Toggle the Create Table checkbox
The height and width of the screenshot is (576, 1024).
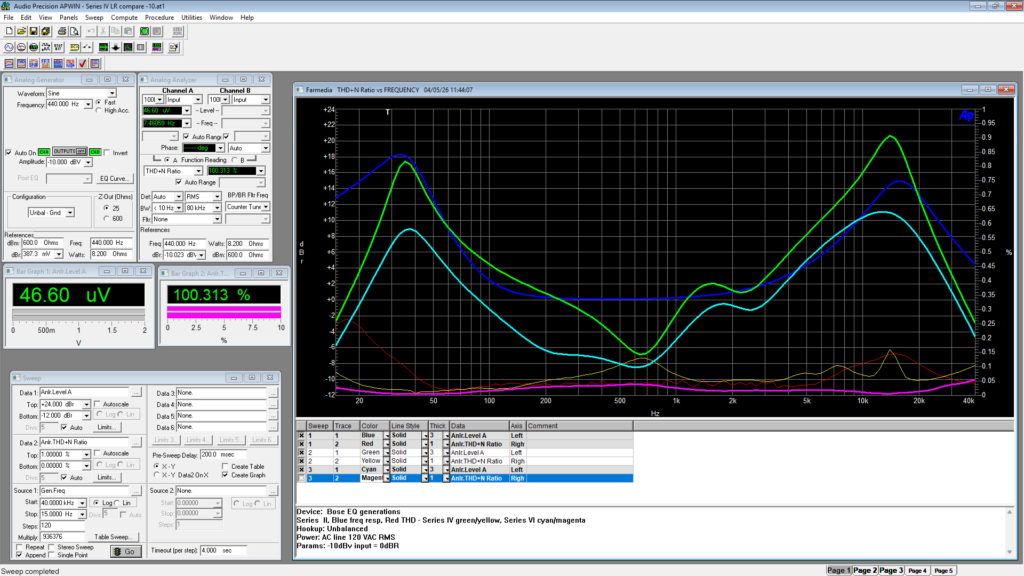[x=226, y=466]
